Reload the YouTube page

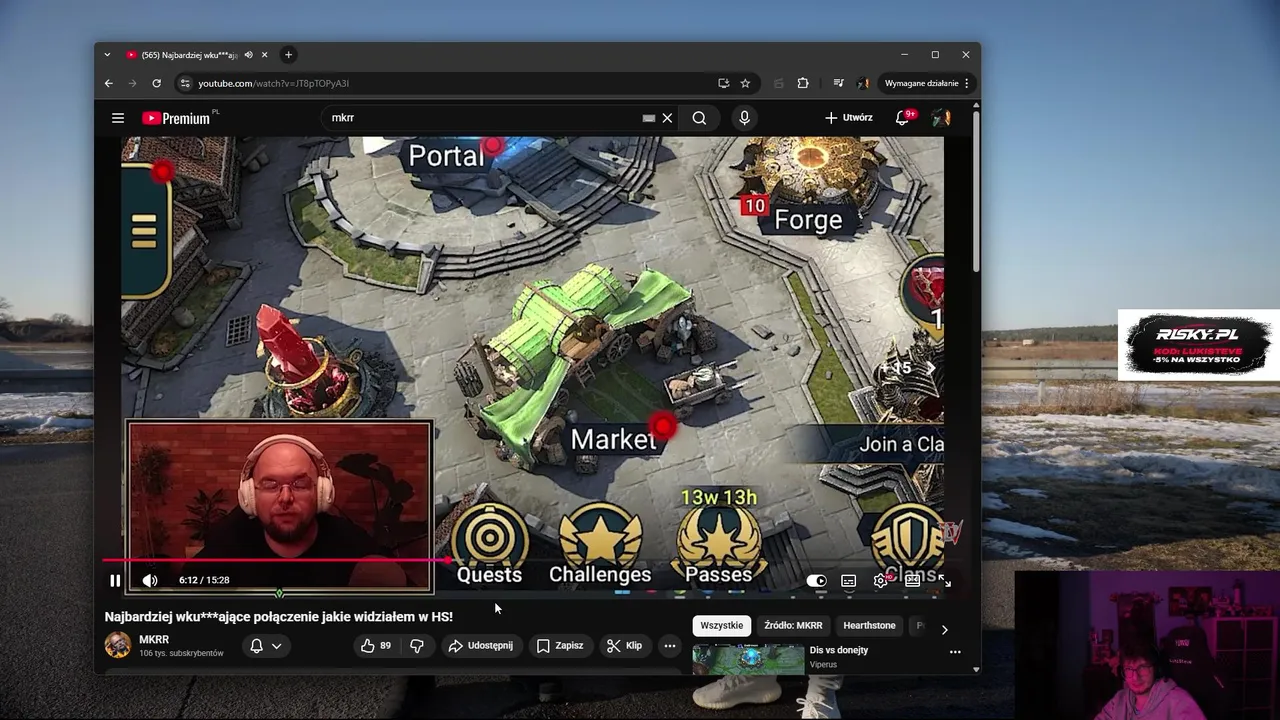point(157,83)
